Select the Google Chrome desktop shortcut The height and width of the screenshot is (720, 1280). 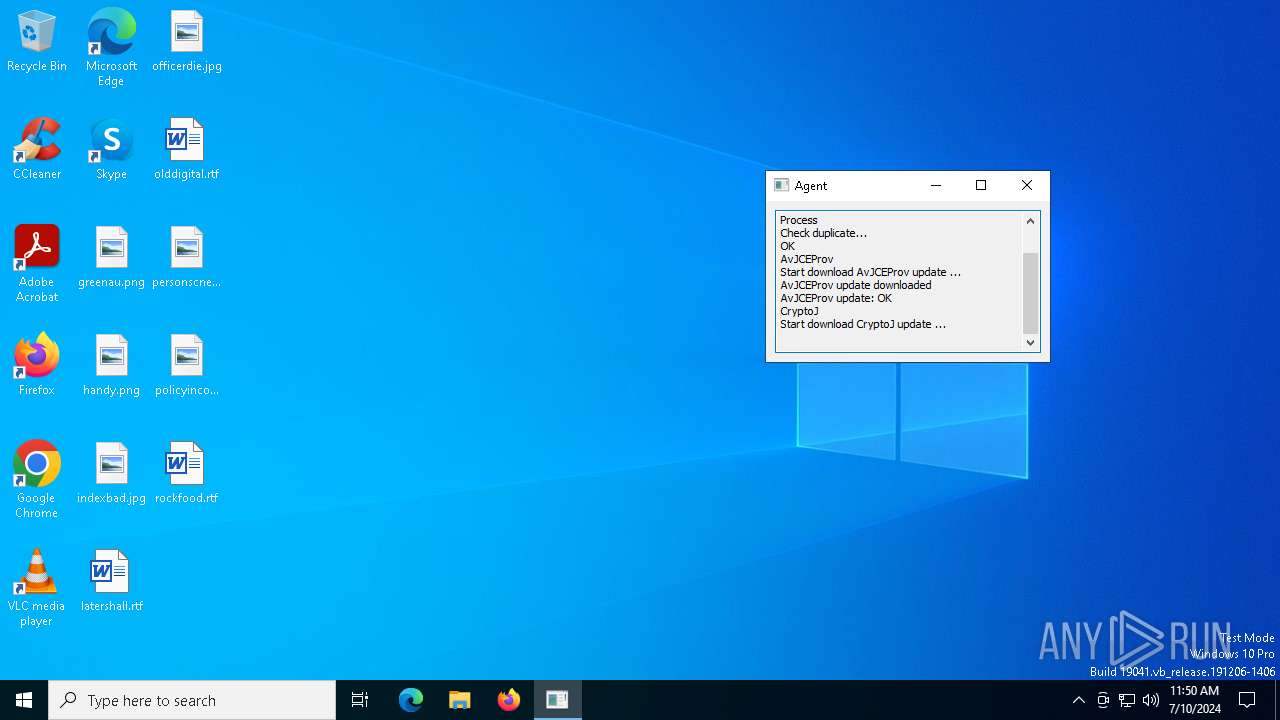point(37,480)
